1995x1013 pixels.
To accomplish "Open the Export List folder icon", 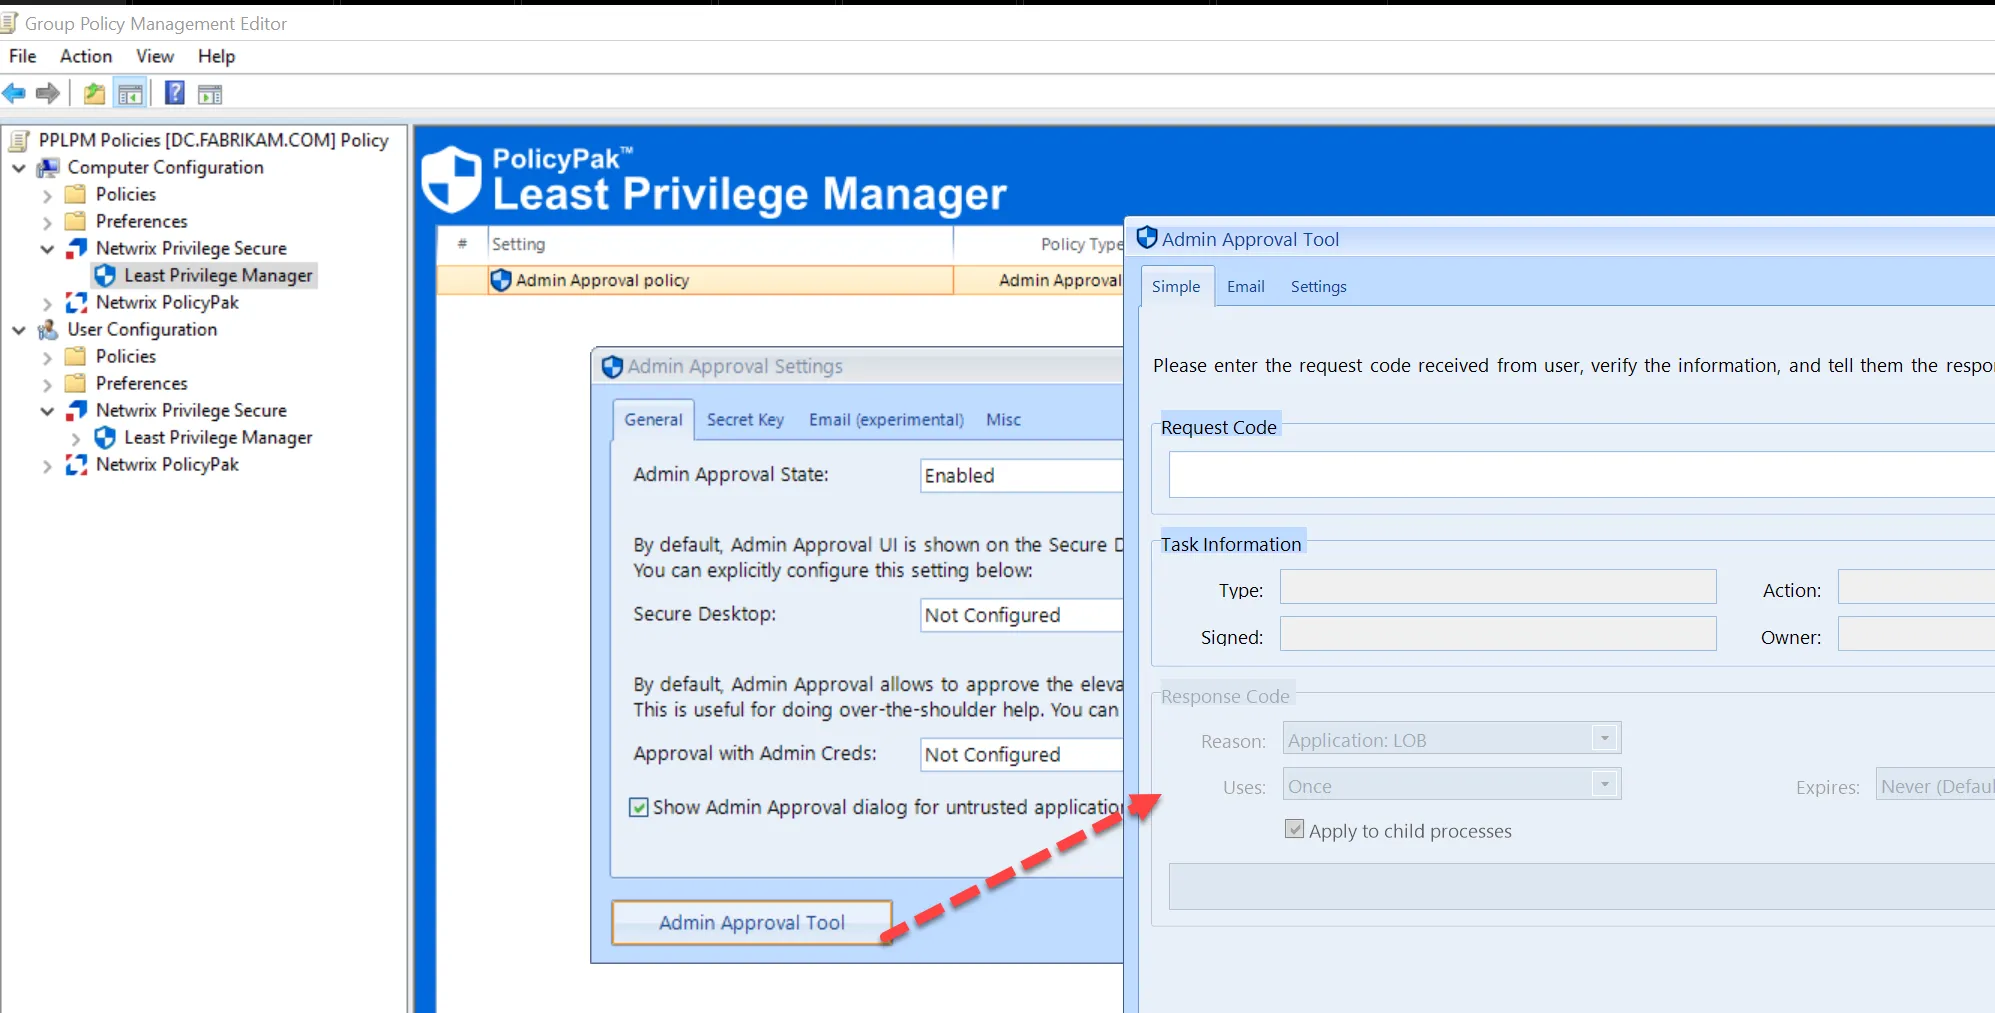I will [92, 93].
